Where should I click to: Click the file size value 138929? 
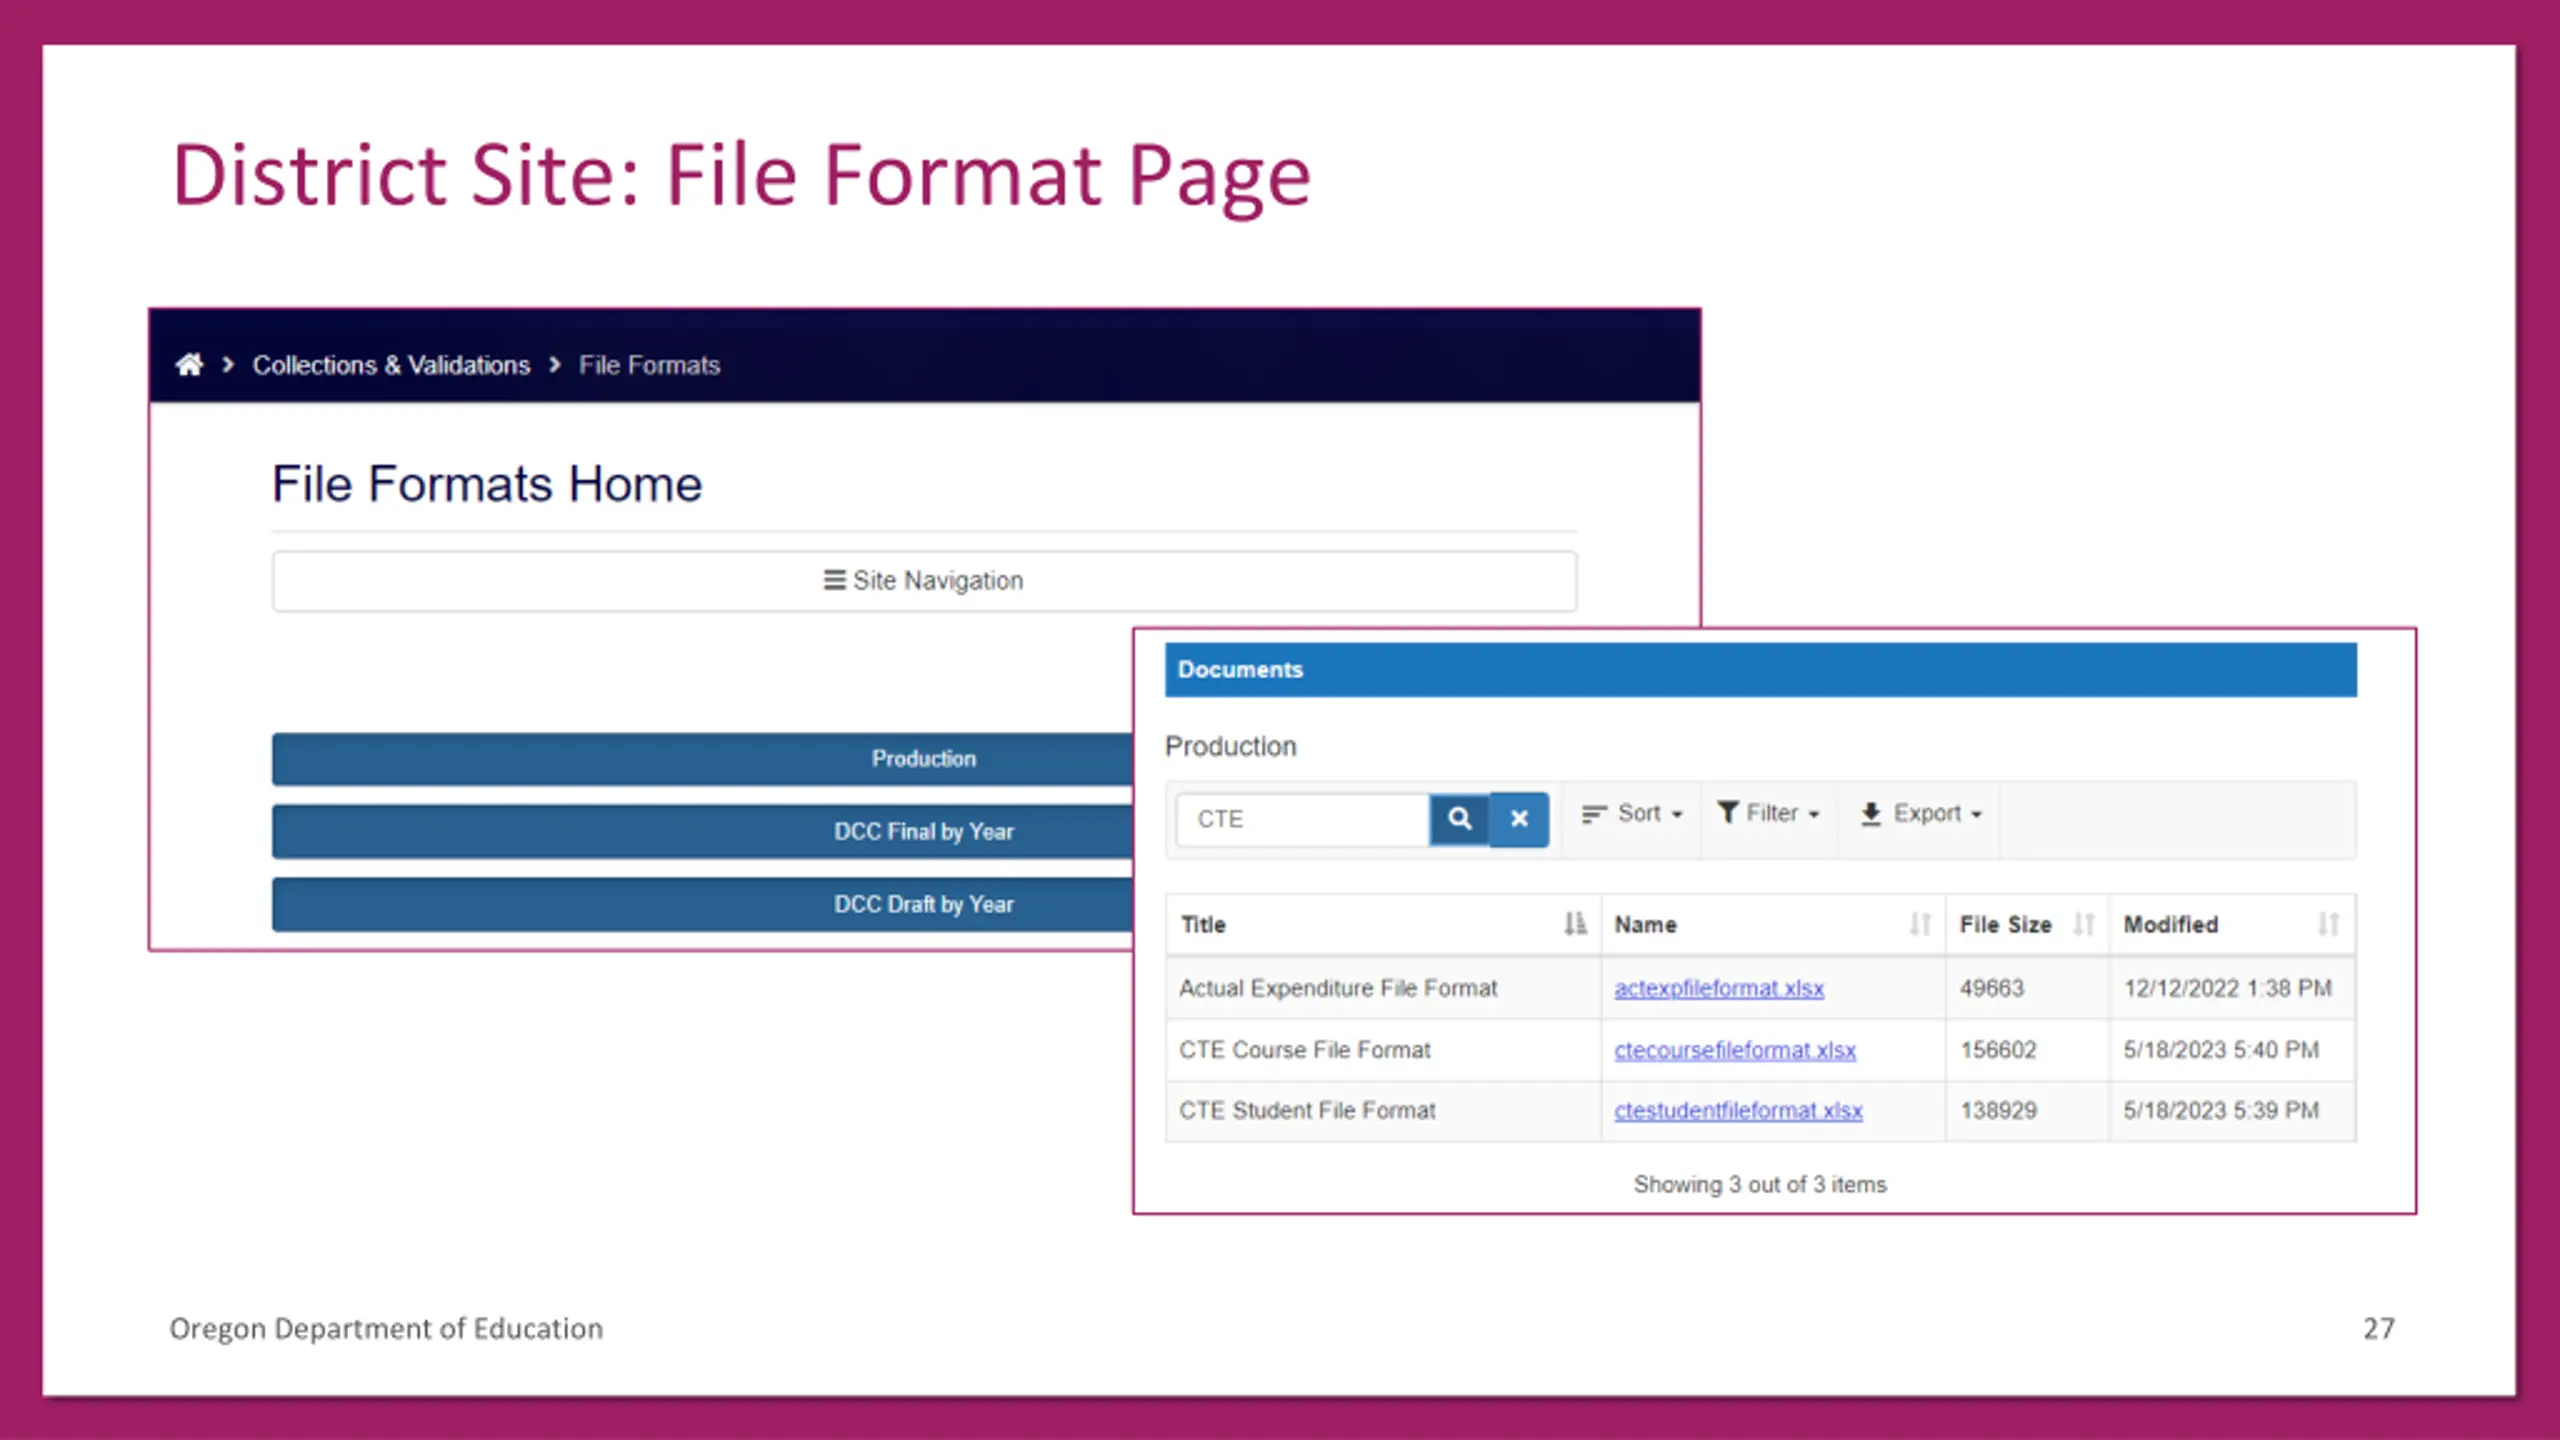(1998, 1111)
